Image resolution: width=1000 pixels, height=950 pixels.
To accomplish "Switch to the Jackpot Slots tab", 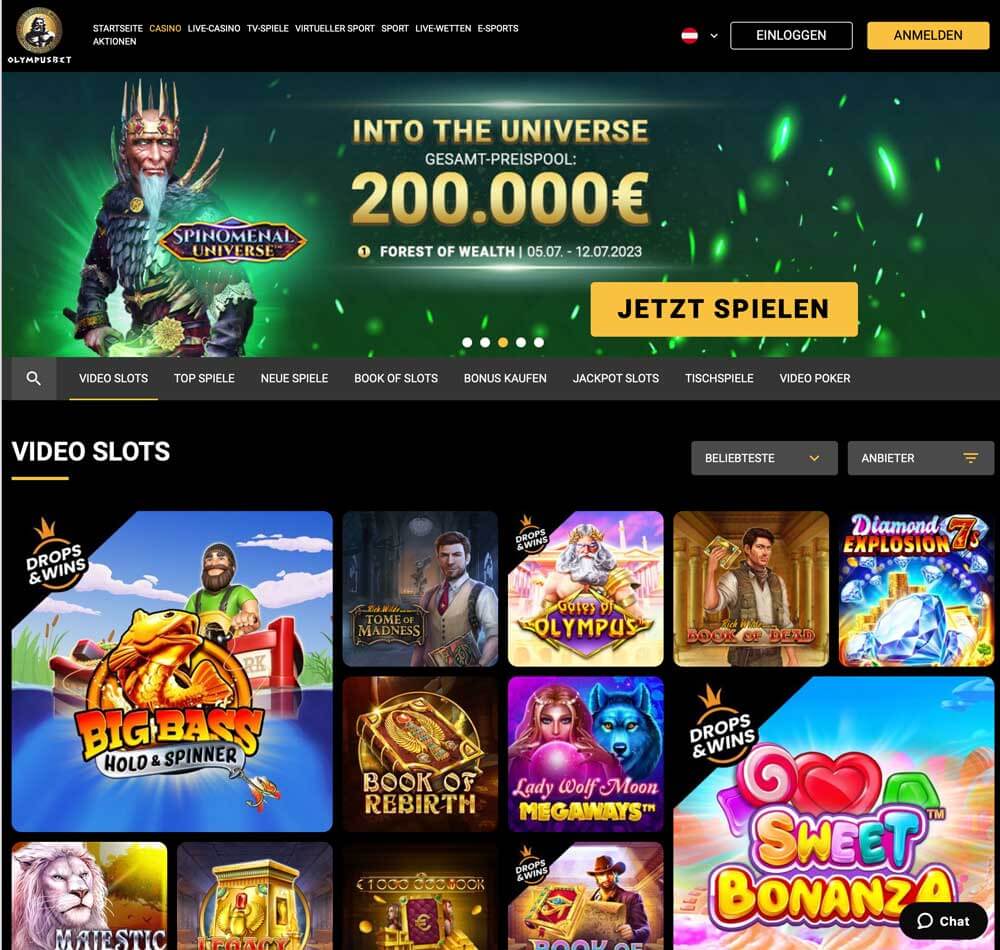I will (x=615, y=378).
